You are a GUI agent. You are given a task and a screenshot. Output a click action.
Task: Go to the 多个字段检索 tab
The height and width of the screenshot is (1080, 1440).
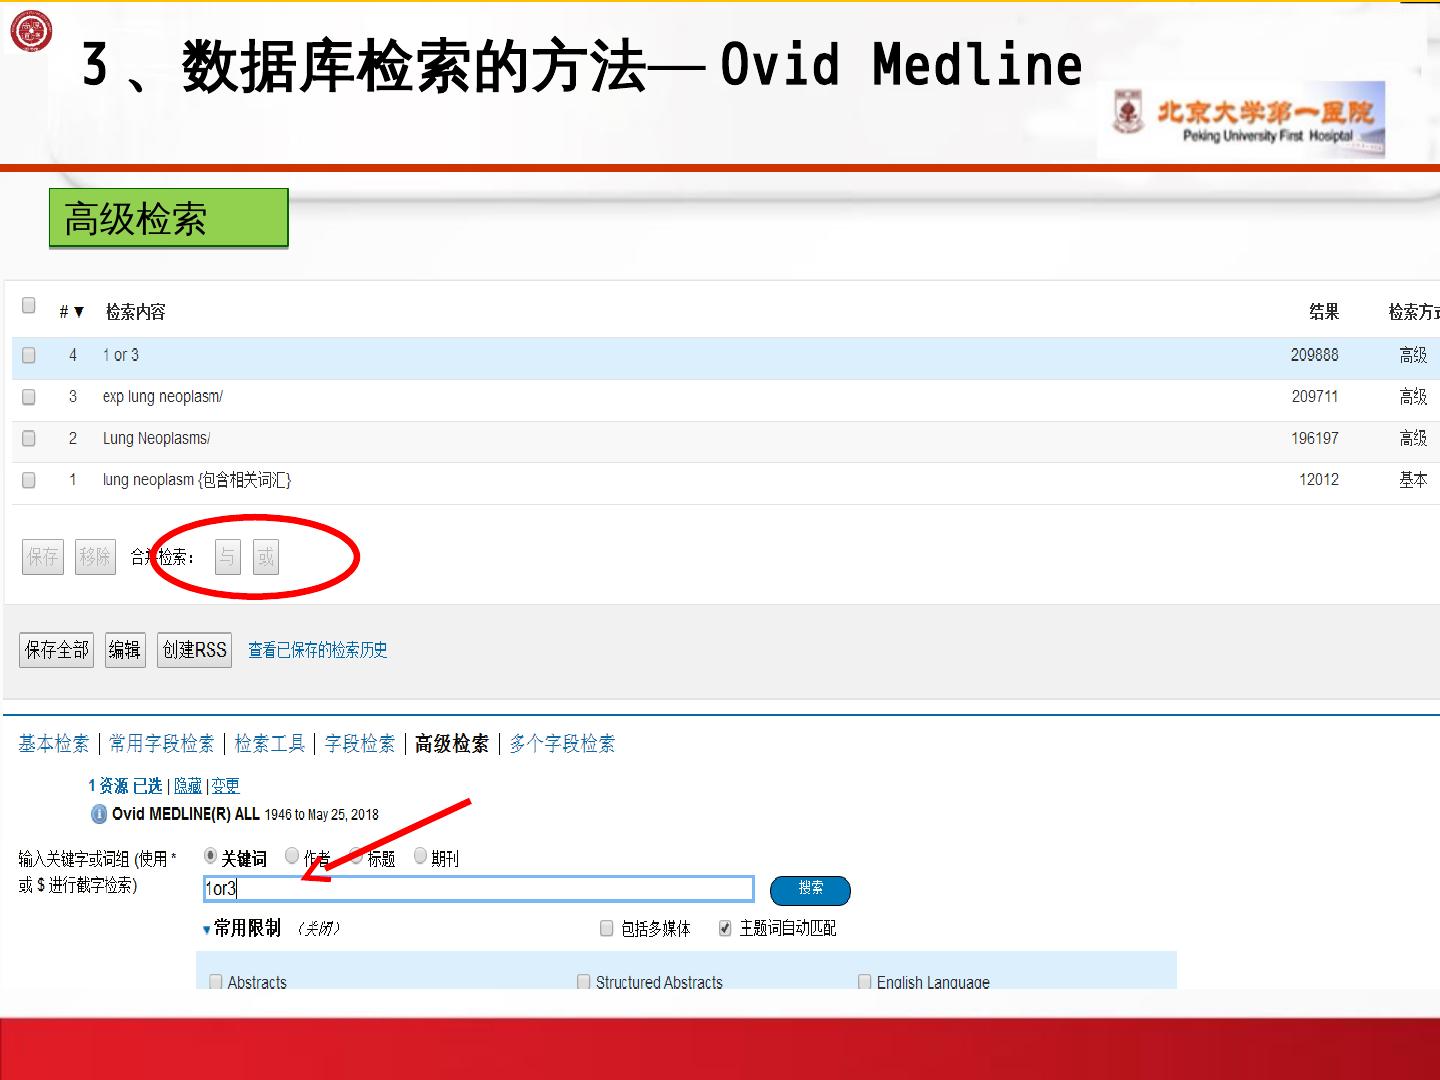point(562,744)
